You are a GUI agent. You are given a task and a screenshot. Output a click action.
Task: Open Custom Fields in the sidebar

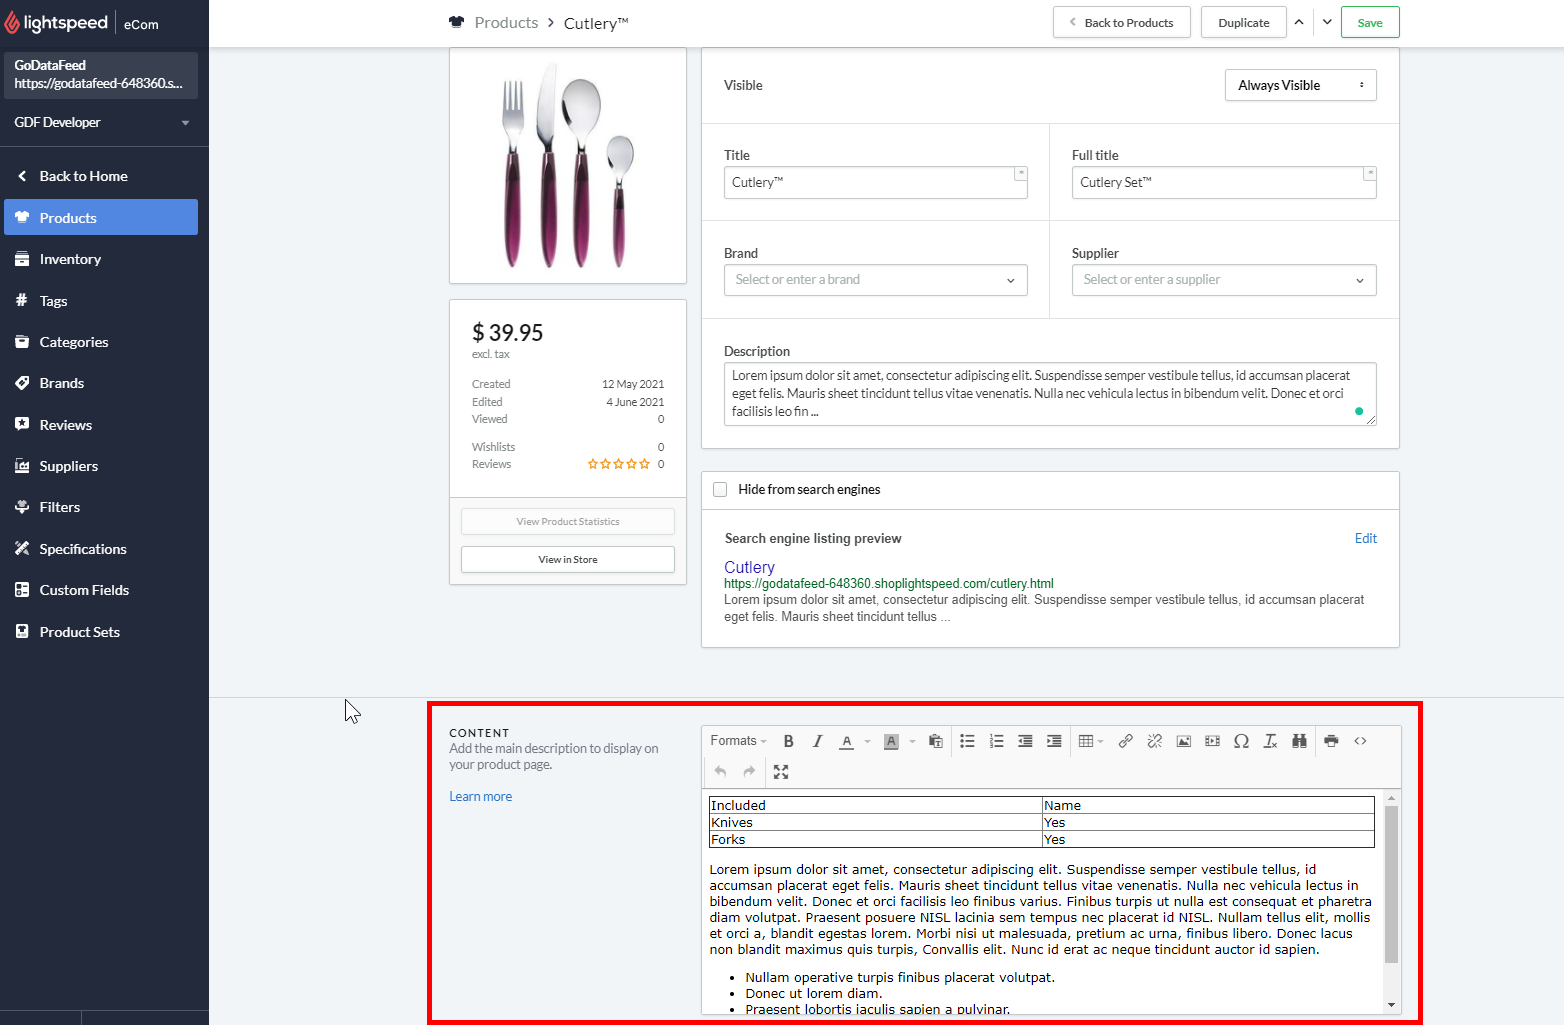coord(100,590)
